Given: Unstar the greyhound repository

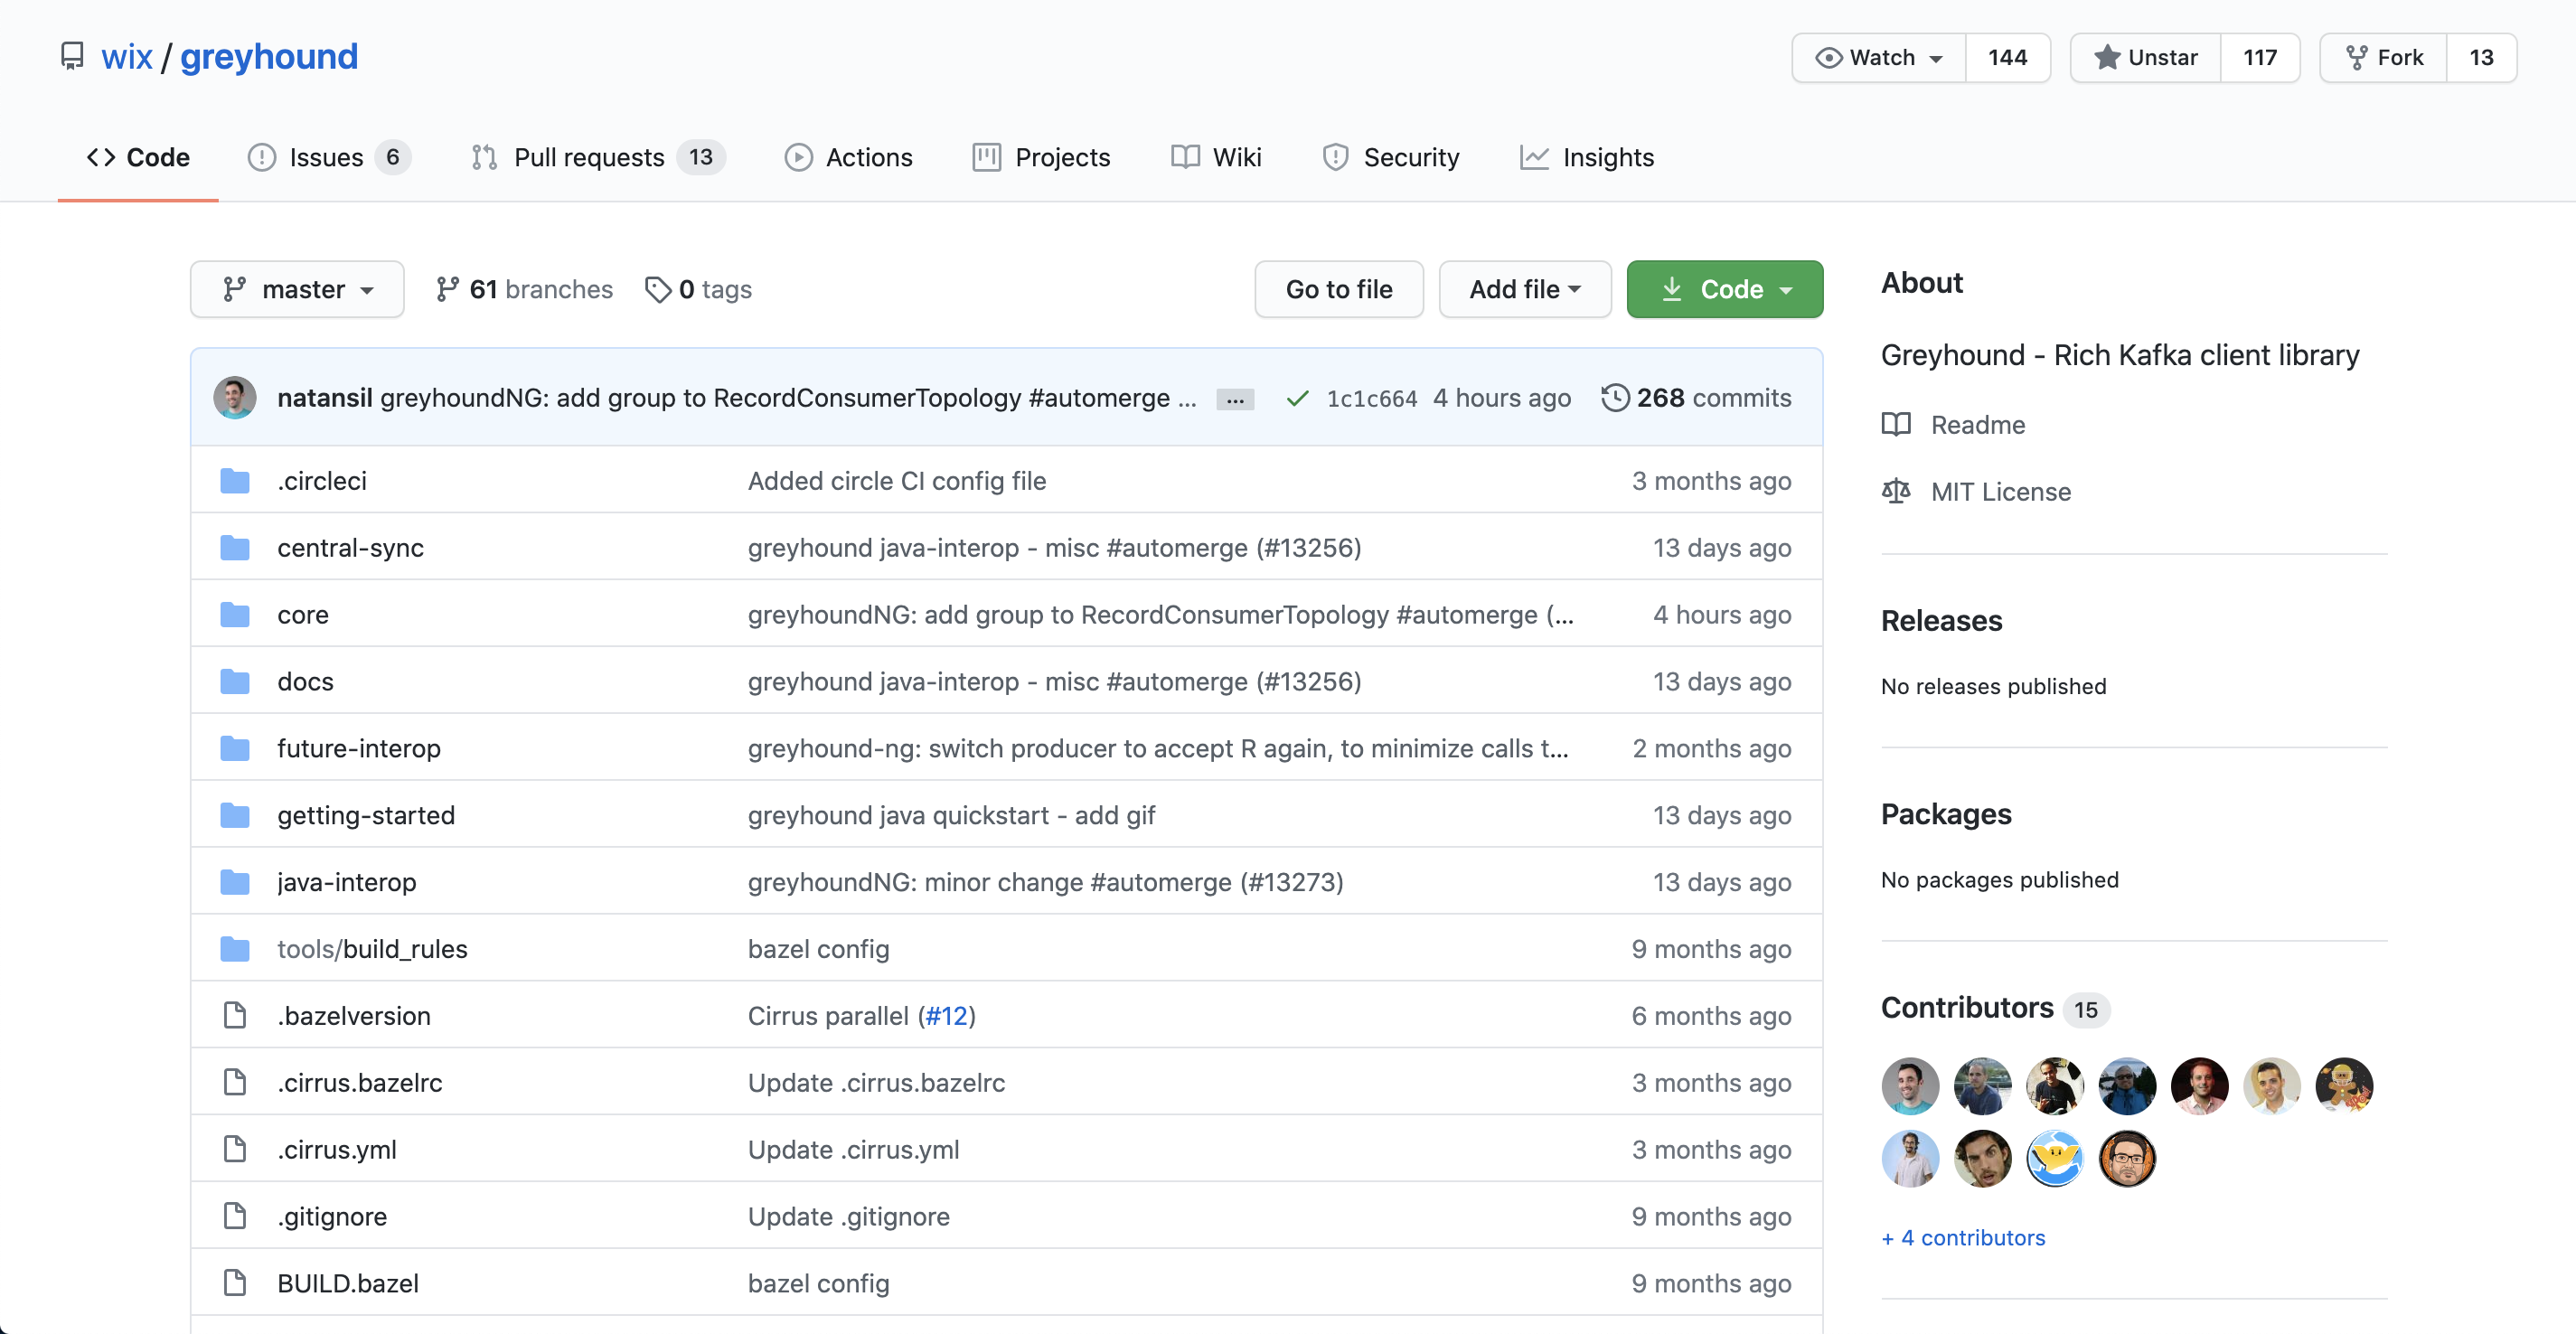Looking at the screenshot, I should click(x=2145, y=58).
